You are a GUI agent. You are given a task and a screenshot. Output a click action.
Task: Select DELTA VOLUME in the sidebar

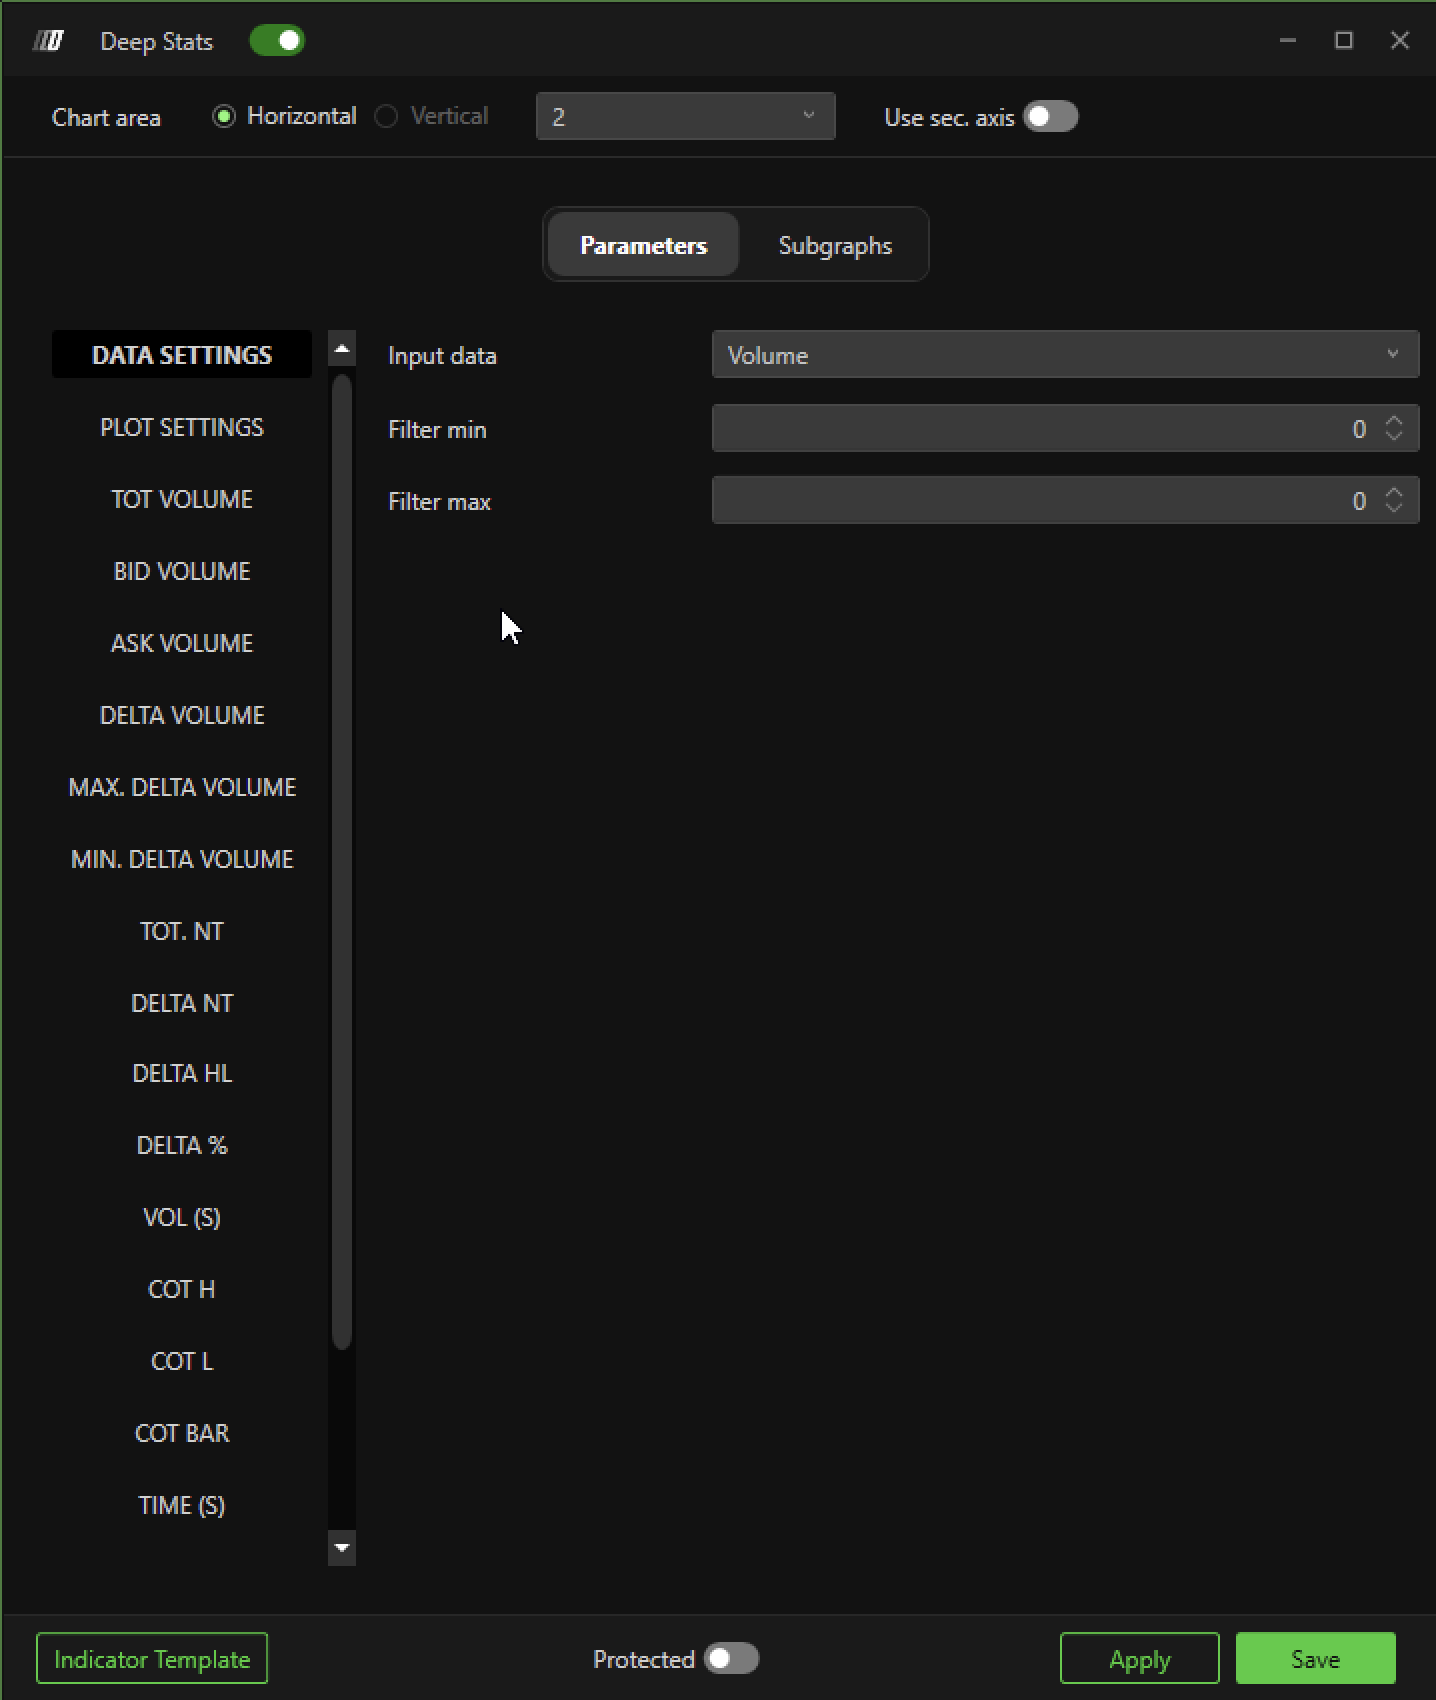[x=182, y=715]
